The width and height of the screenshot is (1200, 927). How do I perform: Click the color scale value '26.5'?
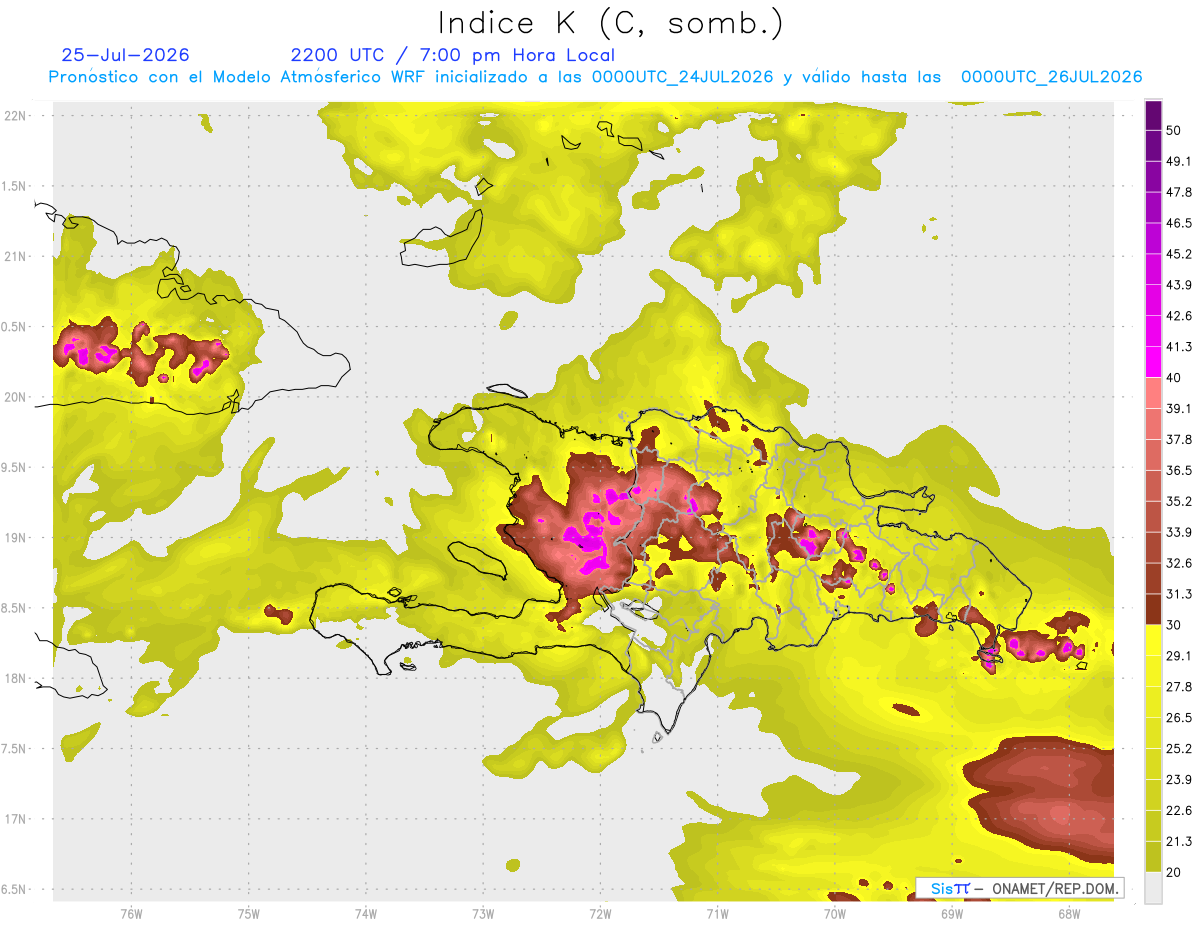point(1178,718)
